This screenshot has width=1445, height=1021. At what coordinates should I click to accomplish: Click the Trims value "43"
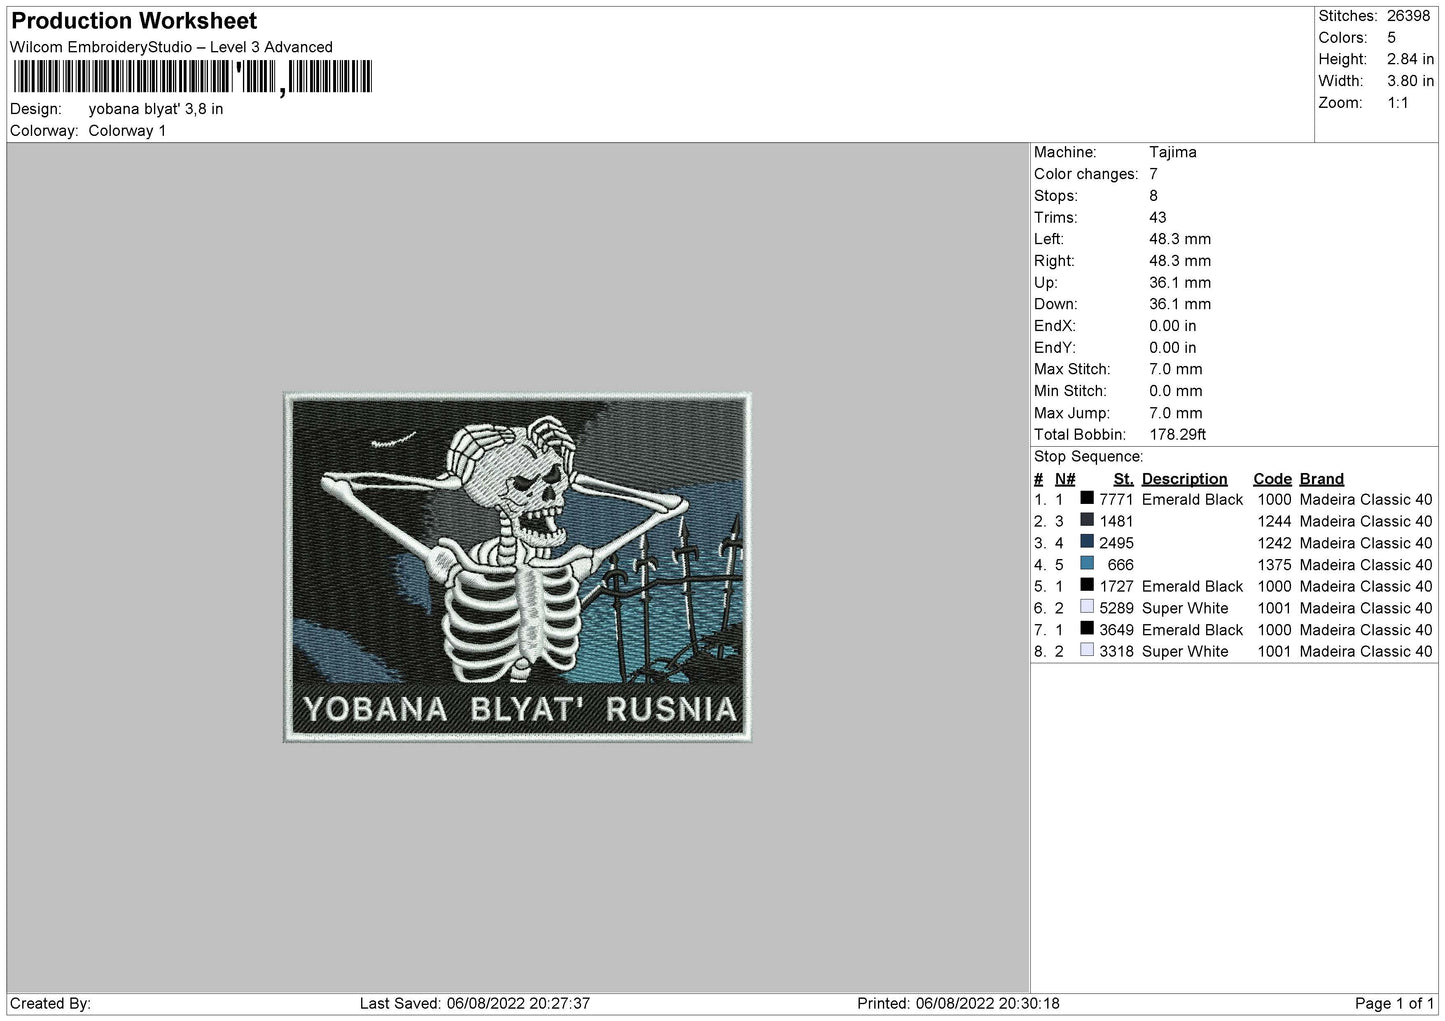click(1158, 218)
